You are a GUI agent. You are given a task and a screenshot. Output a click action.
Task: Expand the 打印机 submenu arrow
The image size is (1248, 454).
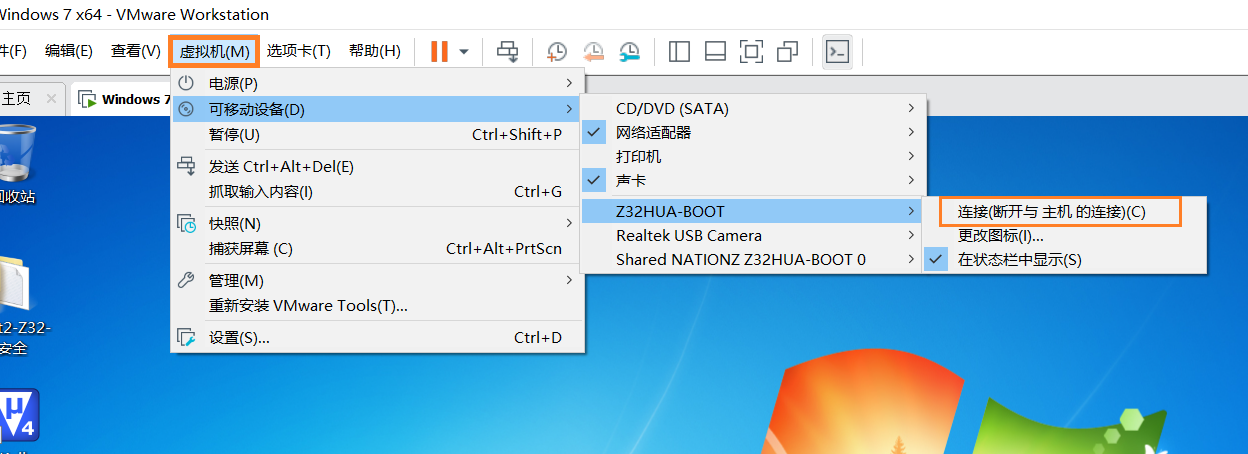[x=911, y=156]
